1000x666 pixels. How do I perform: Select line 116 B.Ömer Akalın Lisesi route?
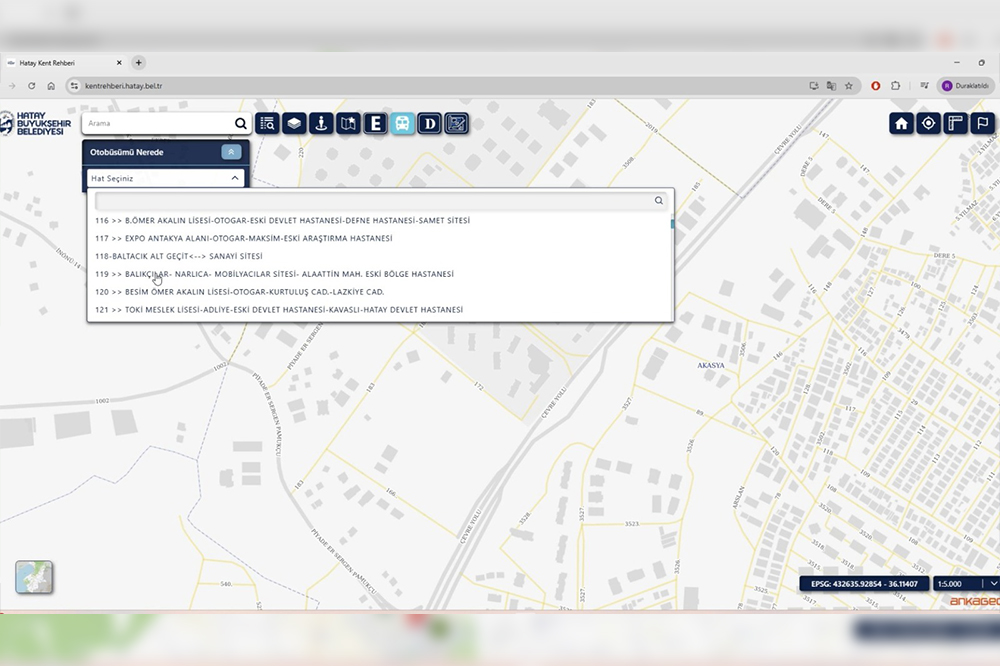tap(282, 220)
